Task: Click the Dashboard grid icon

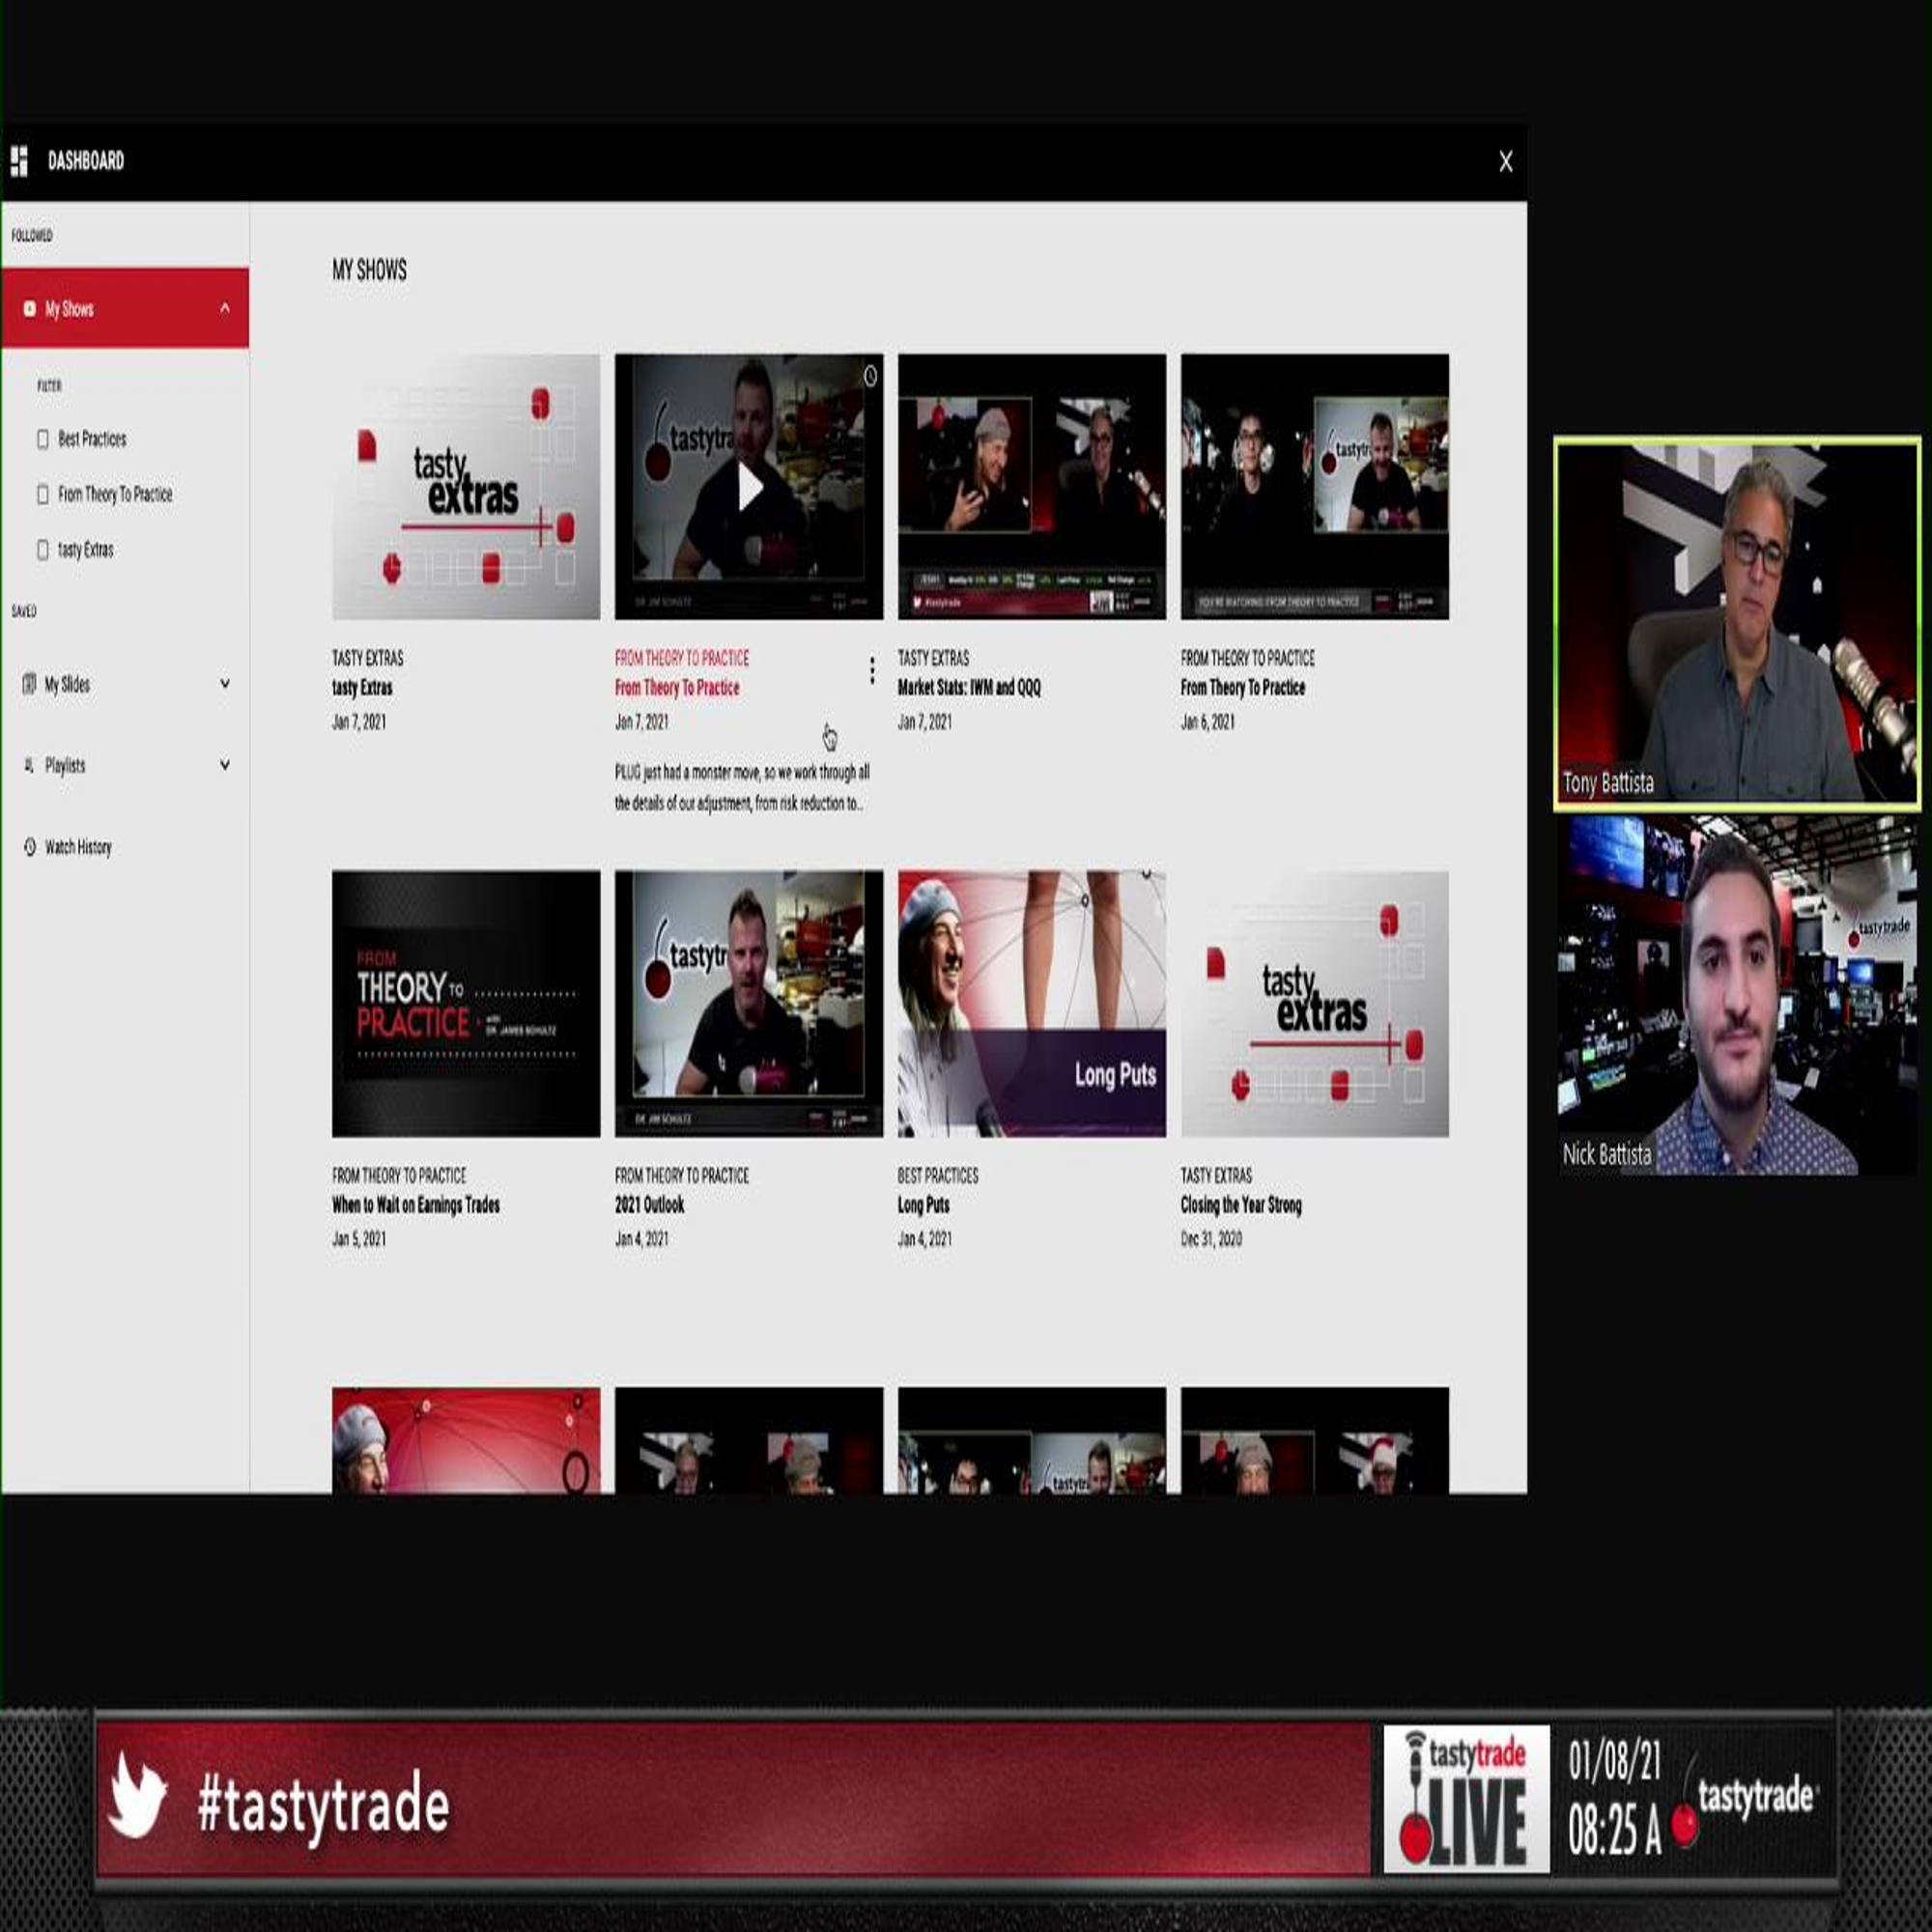Action: [x=19, y=161]
